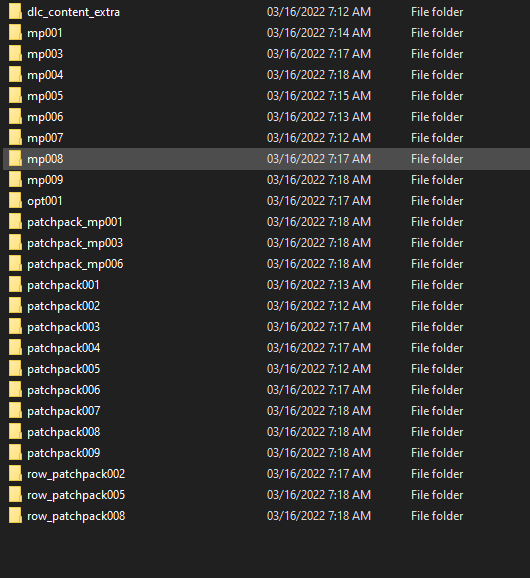The image size is (530, 578).
Task: Click the date modified of mp006
Action: click(x=319, y=117)
